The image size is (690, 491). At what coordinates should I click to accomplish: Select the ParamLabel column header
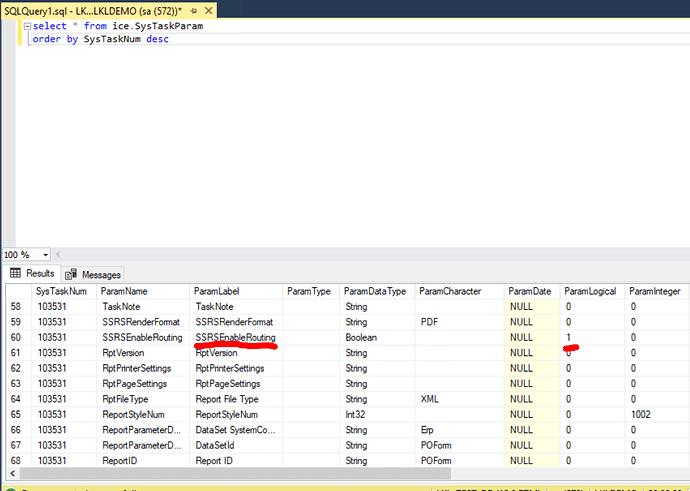[x=236, y=291]
